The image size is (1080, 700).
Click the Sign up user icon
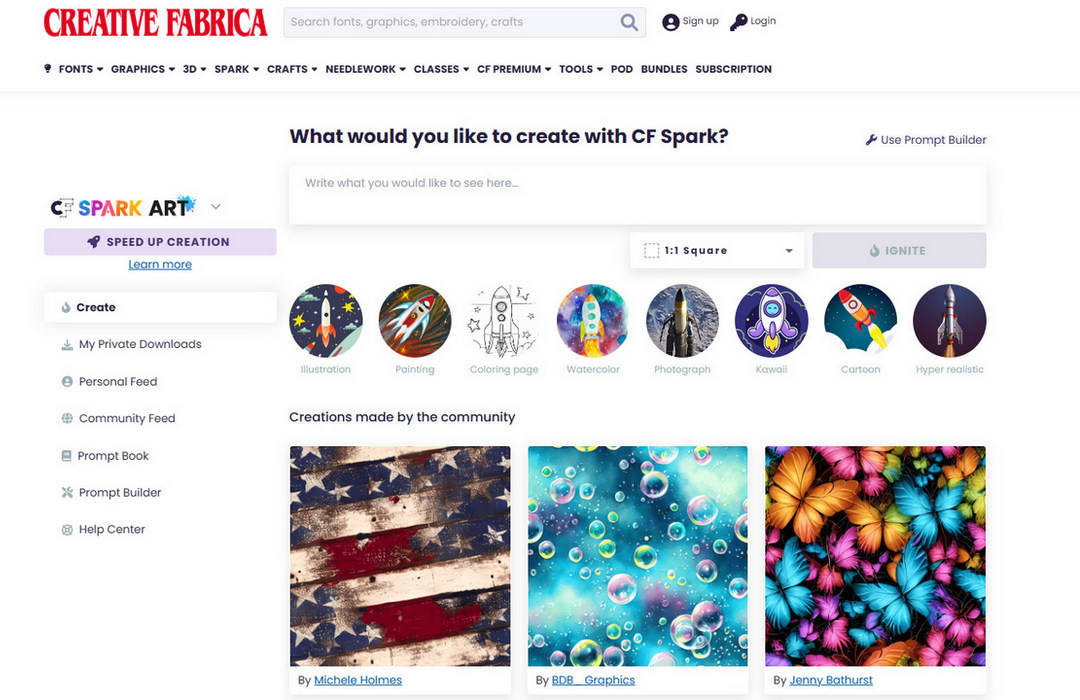pos(670,22)
